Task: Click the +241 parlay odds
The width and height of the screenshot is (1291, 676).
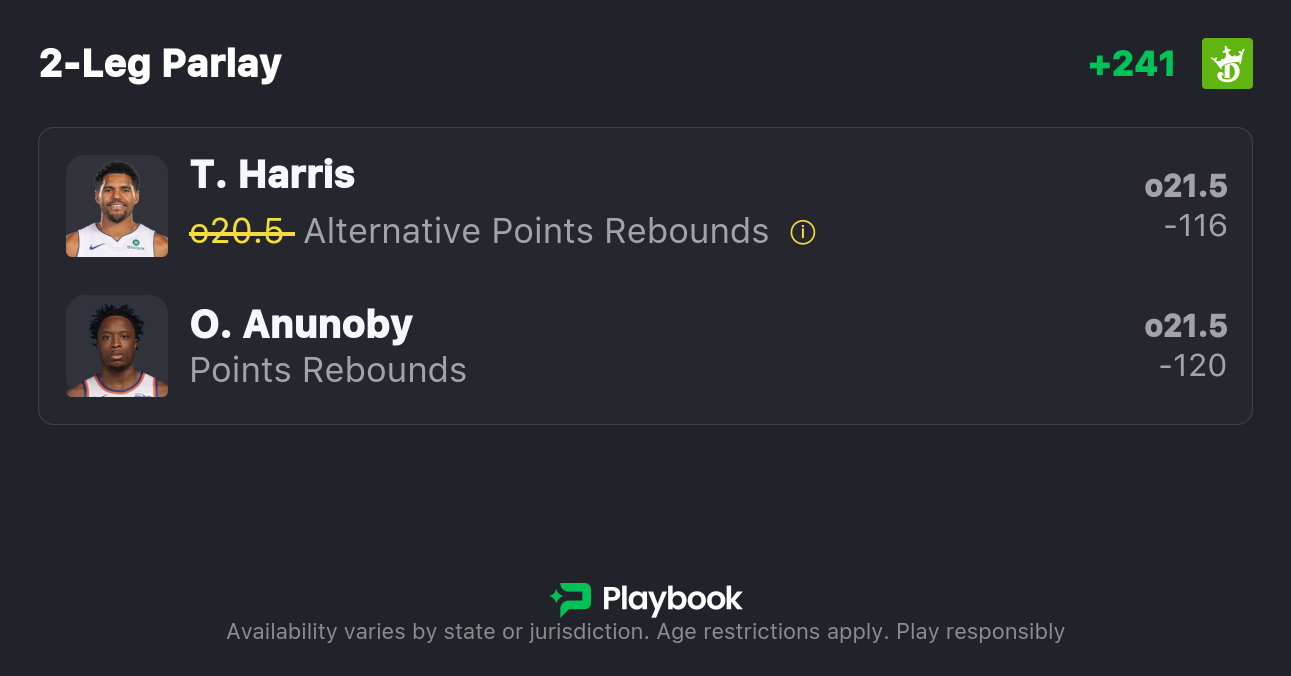Action: (x=1132, y=64)
